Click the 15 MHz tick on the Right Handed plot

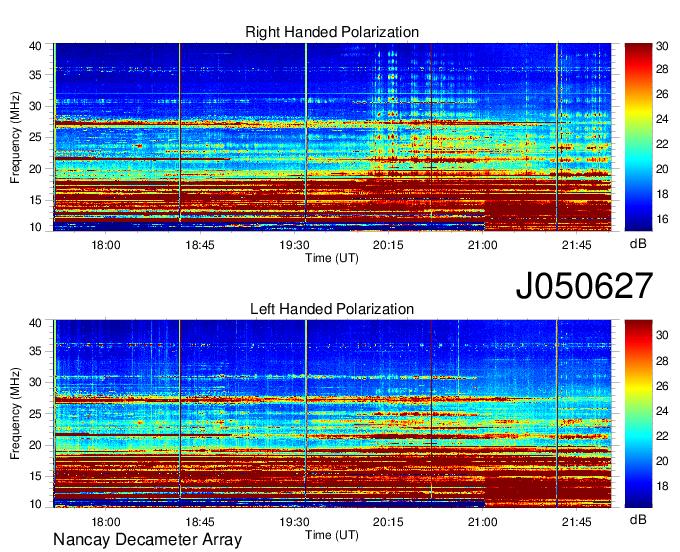point(35,200)
